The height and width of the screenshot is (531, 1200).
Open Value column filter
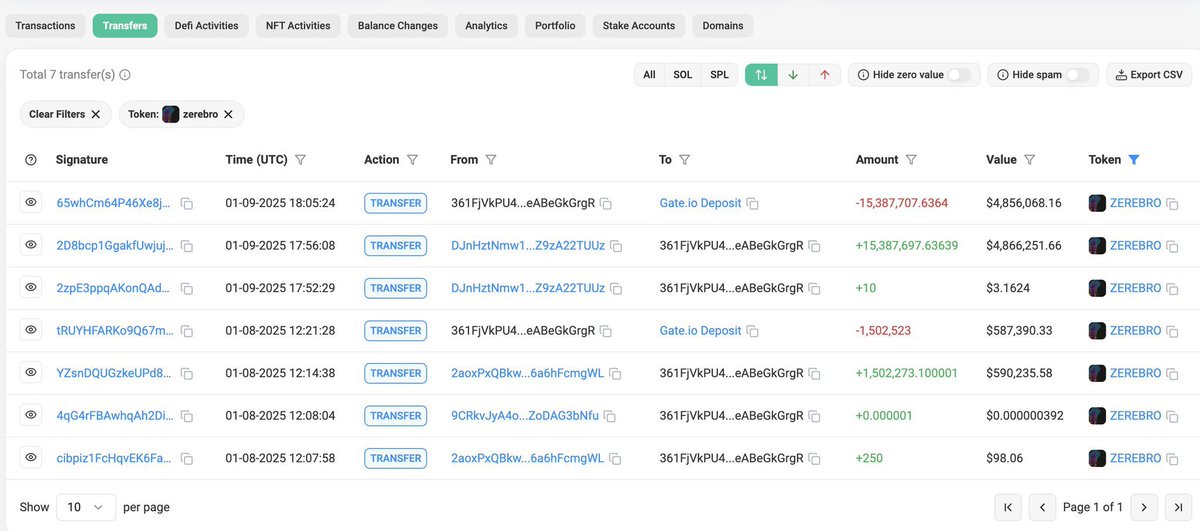pyautogui.click(x=1030, y=160)
